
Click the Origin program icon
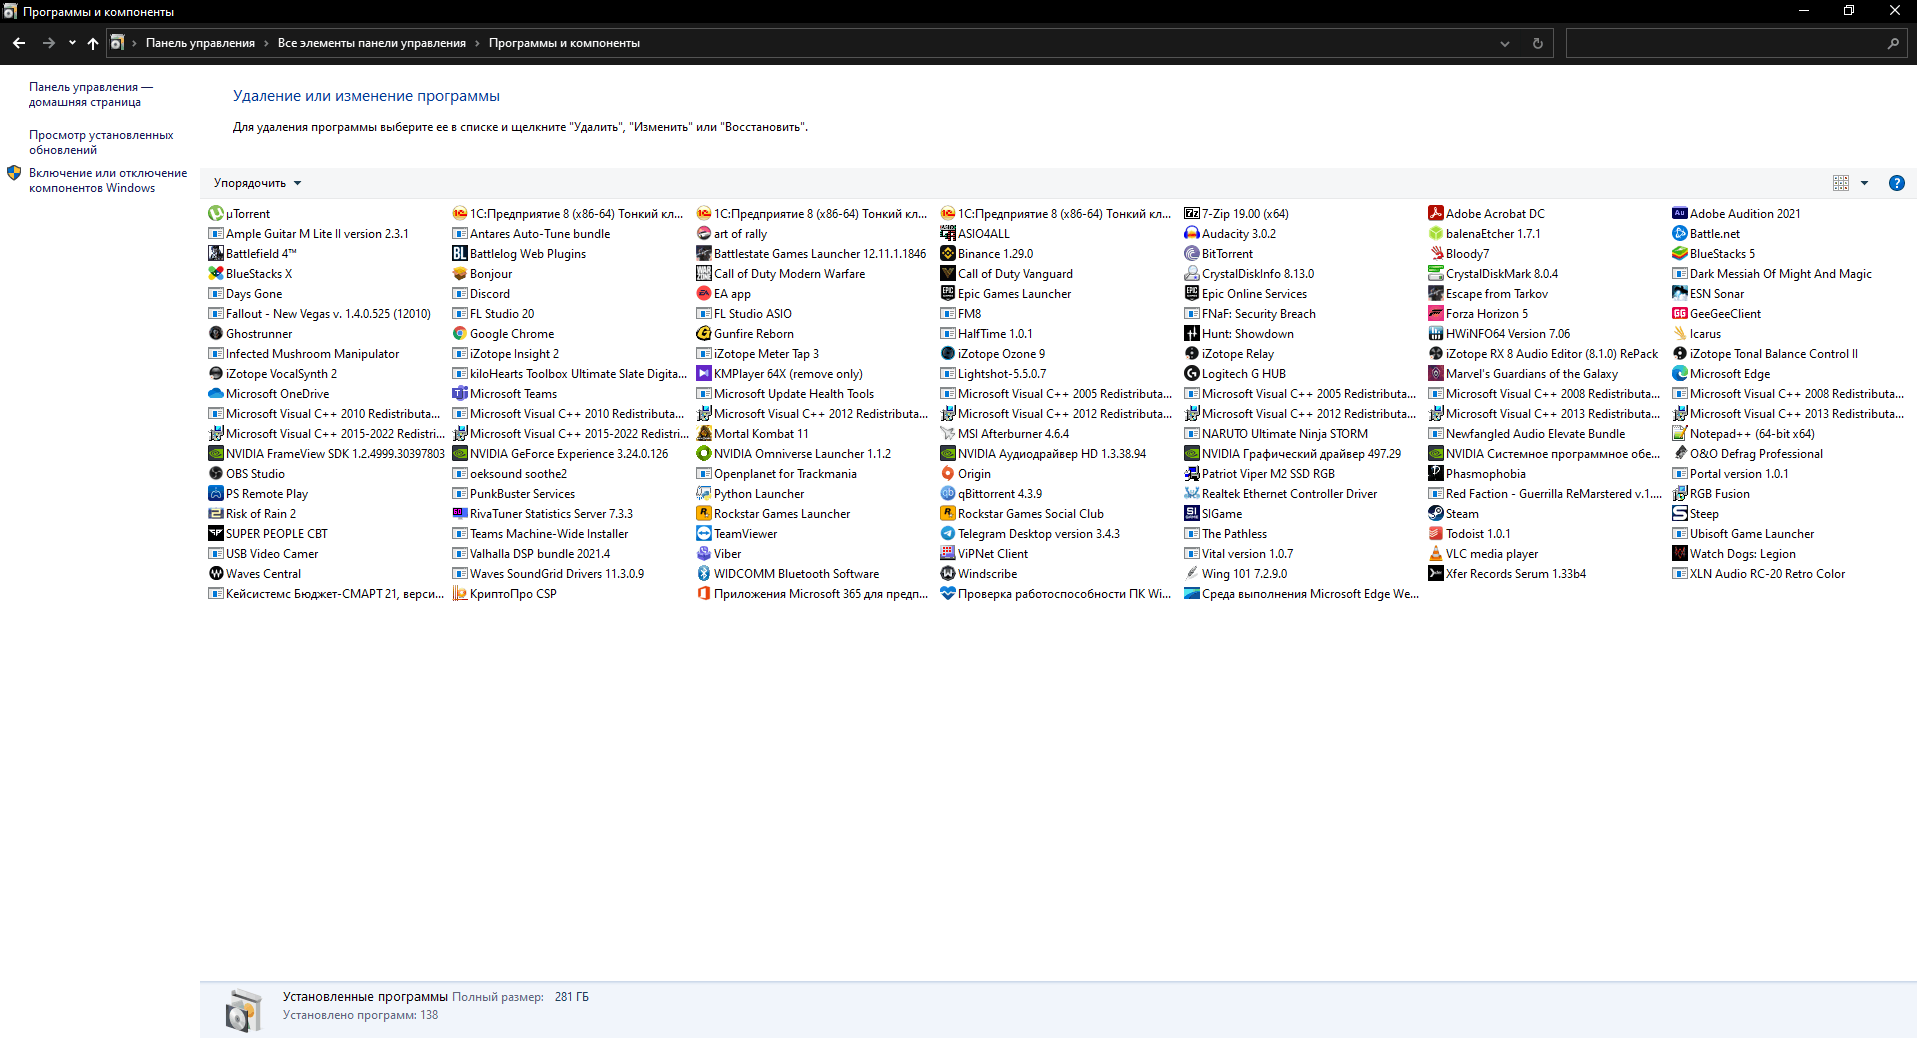(x=947, y=473)
